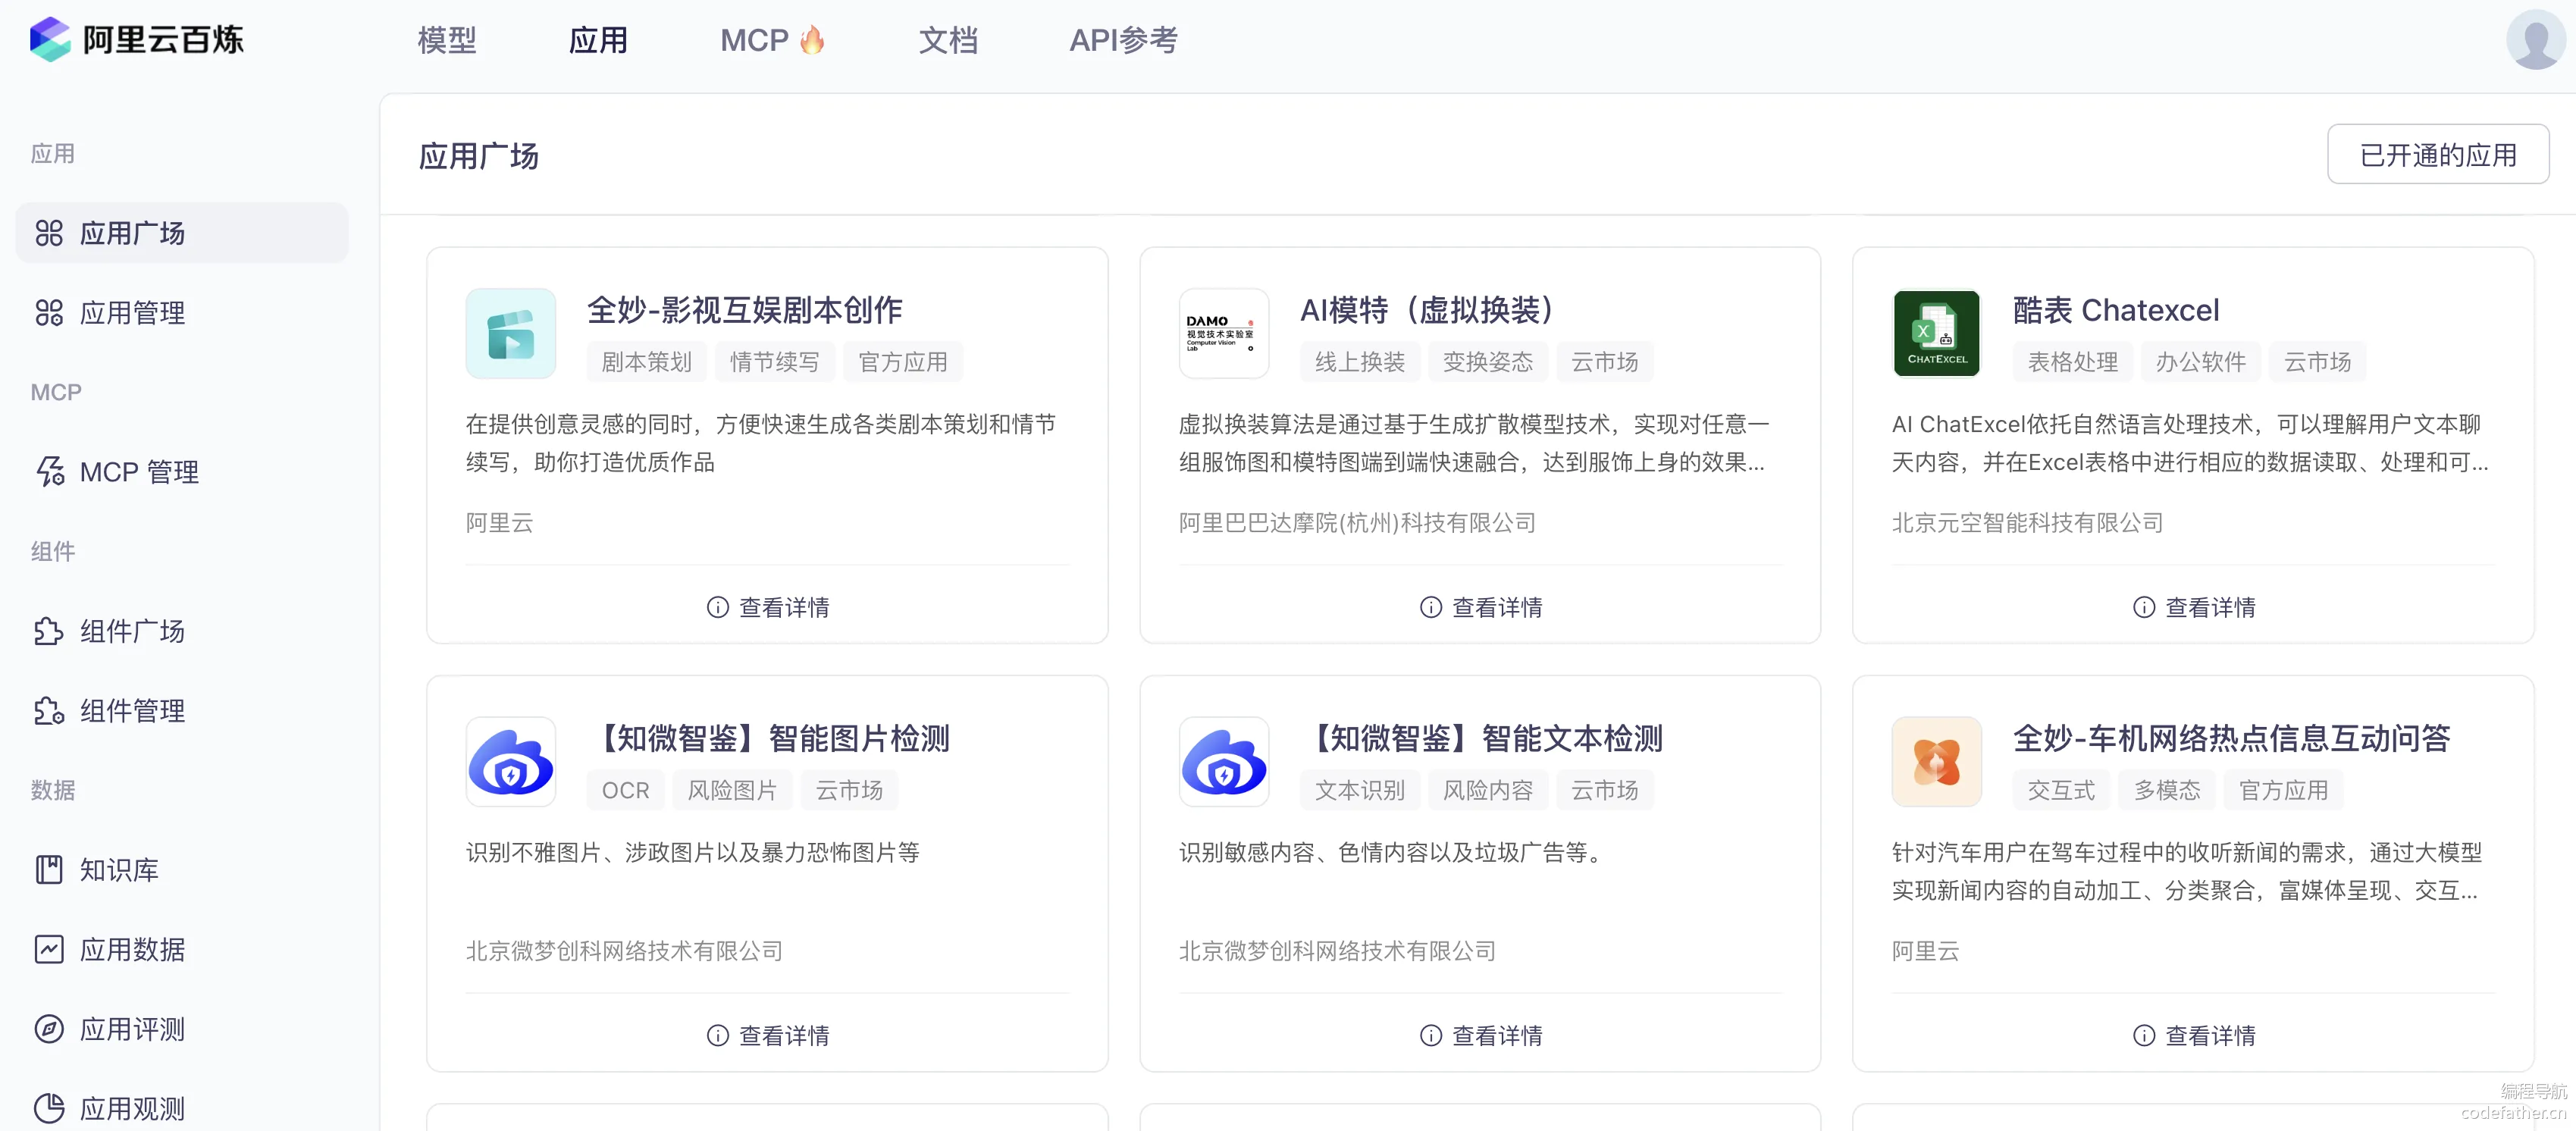Click info icon on 酷表 Chatexcel card
Viewport: 2576px width, 1131px height.
pos(2144,607)
